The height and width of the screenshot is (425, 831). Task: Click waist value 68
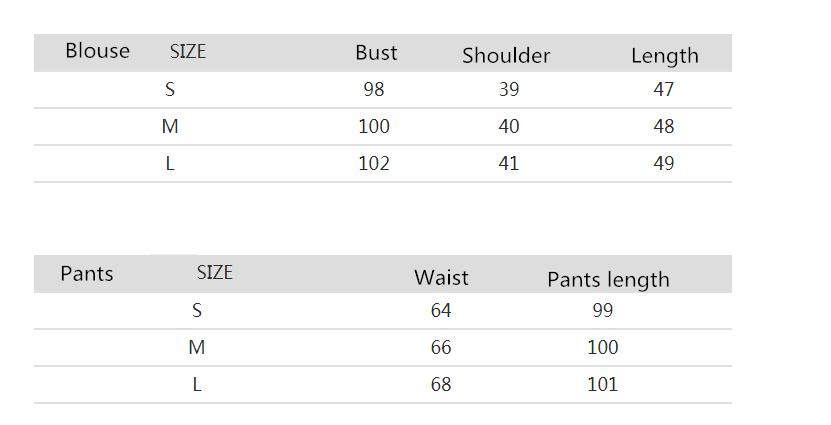point(441,385)
